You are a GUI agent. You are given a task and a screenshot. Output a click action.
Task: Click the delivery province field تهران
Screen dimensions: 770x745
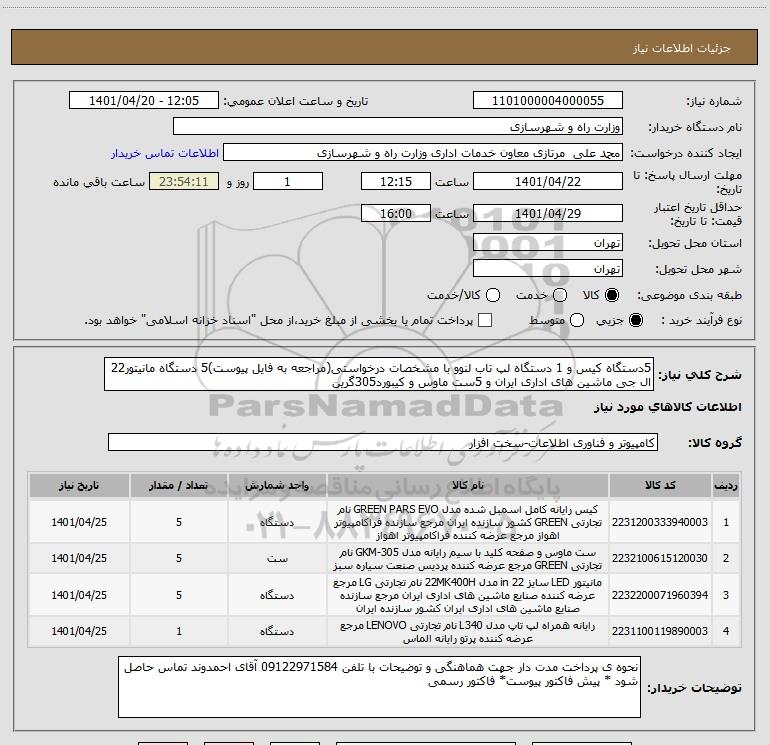point(548,243)
